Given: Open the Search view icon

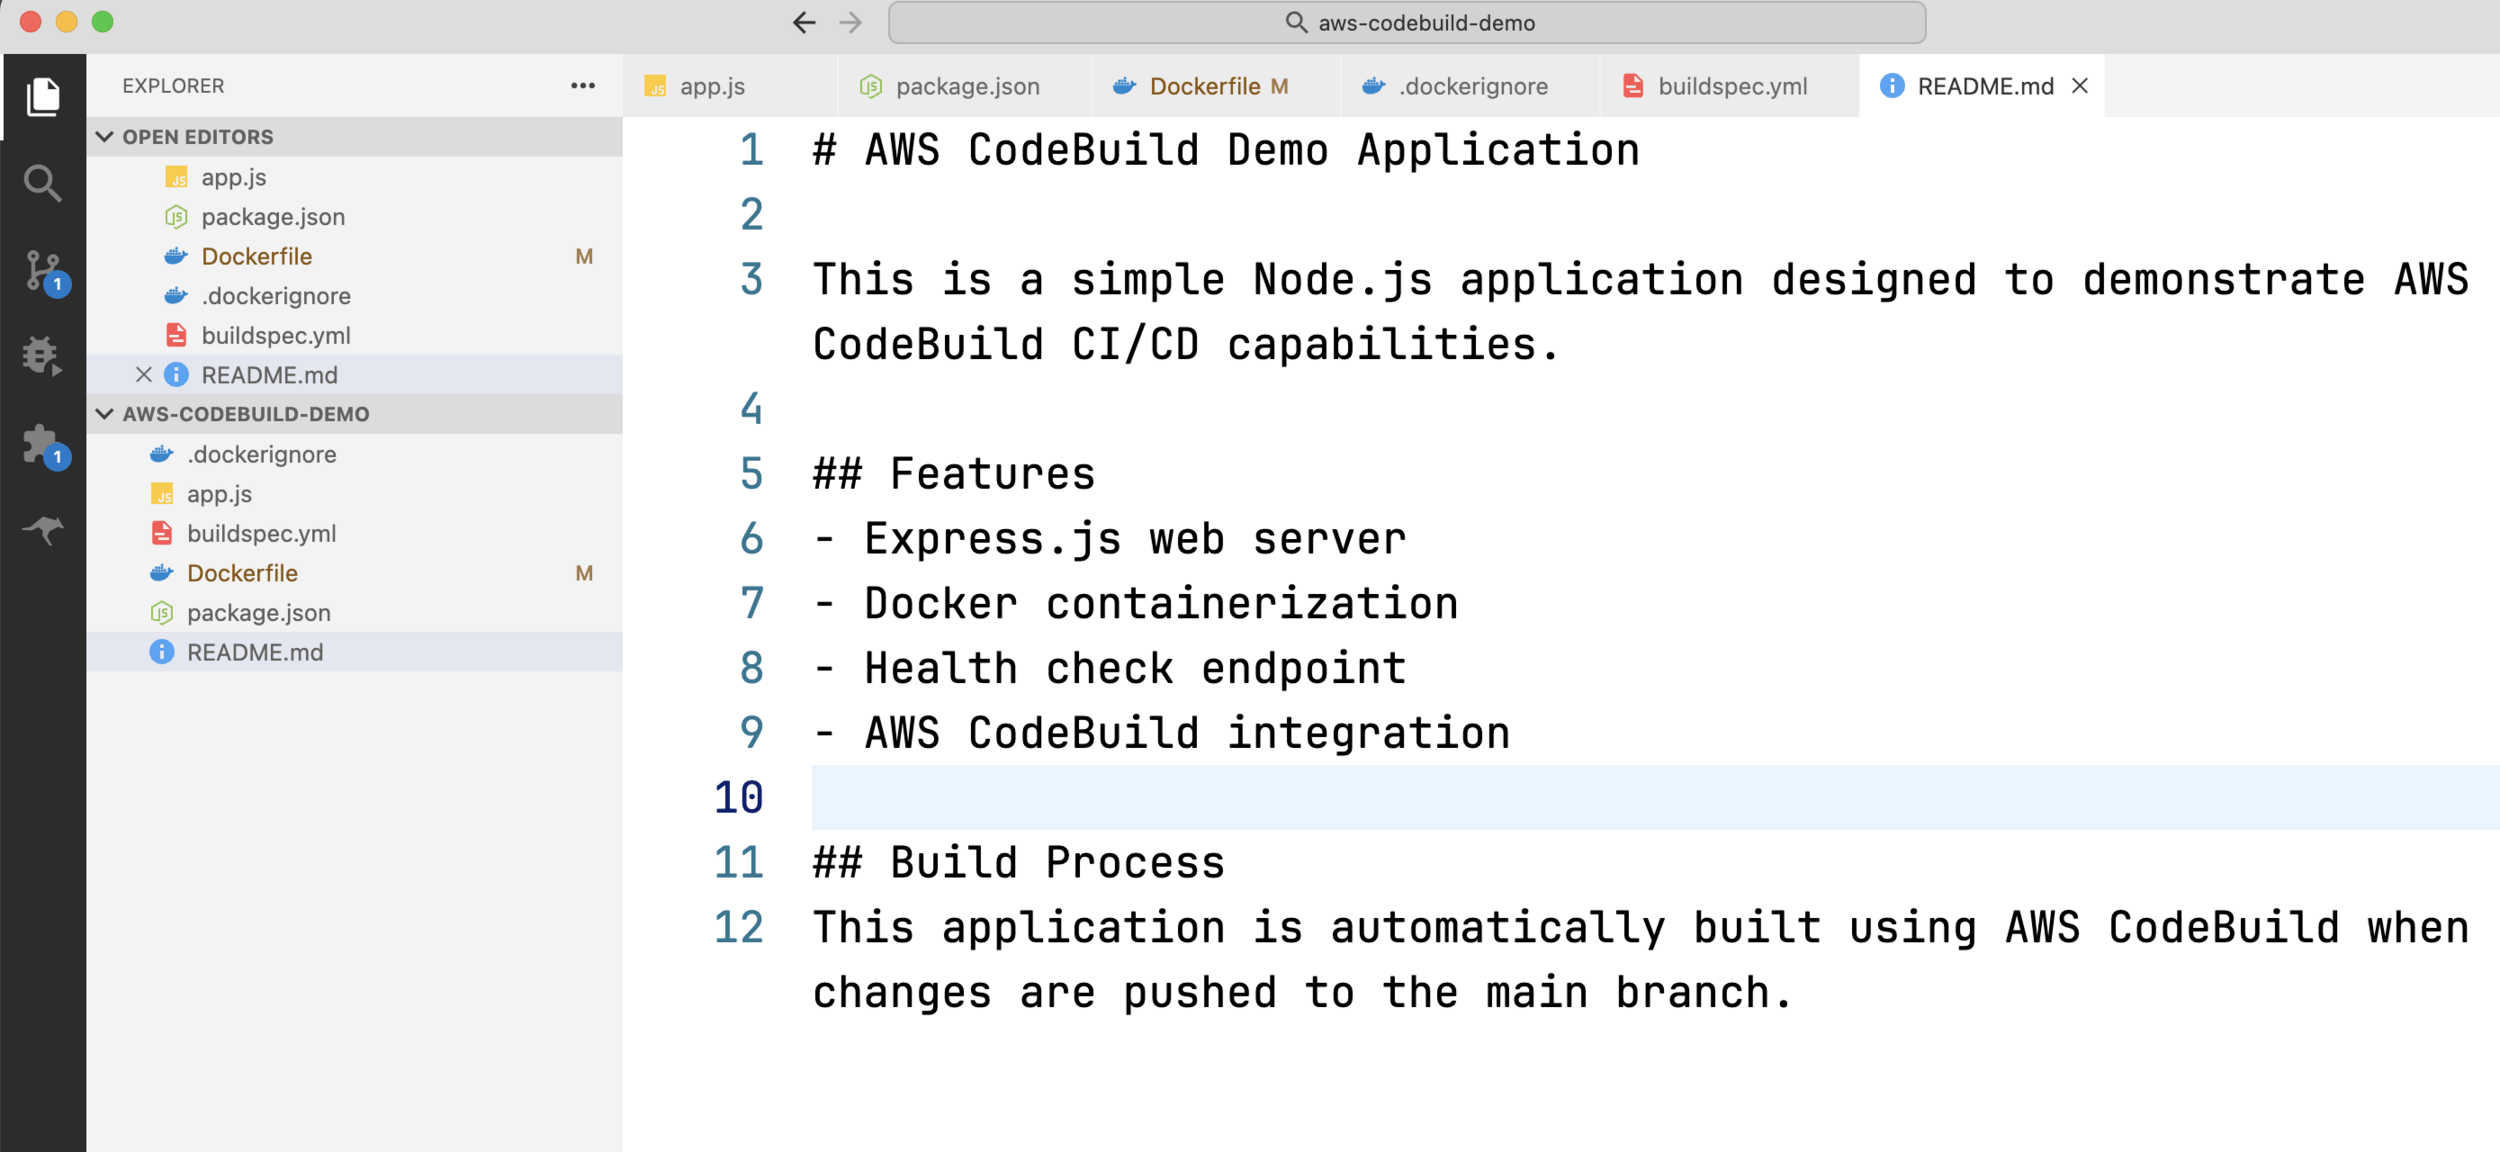Looking at the screenshot, I should 43,183.
